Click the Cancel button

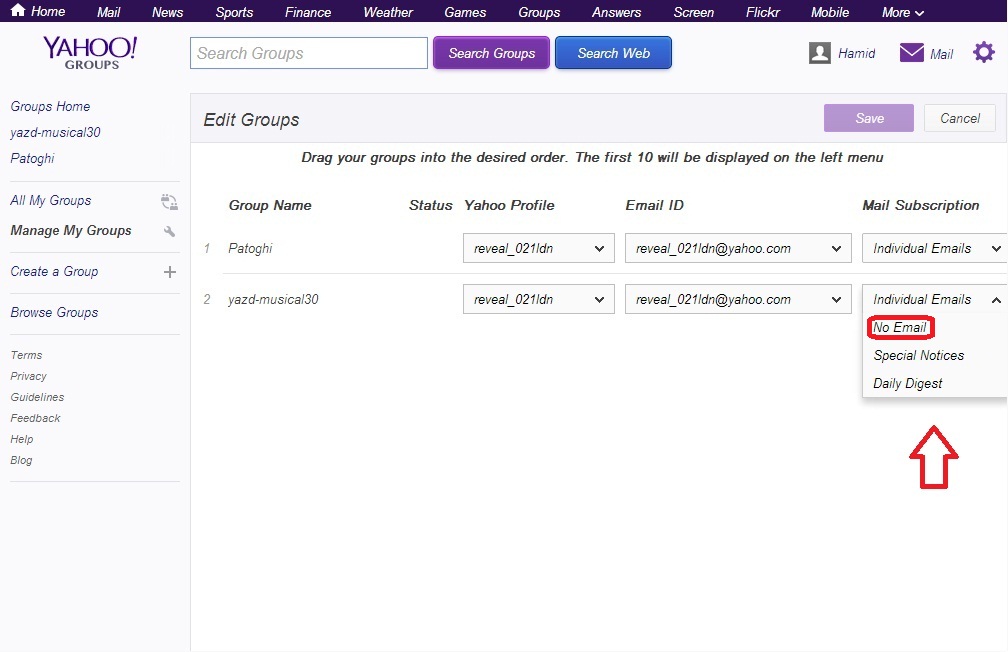960,118
